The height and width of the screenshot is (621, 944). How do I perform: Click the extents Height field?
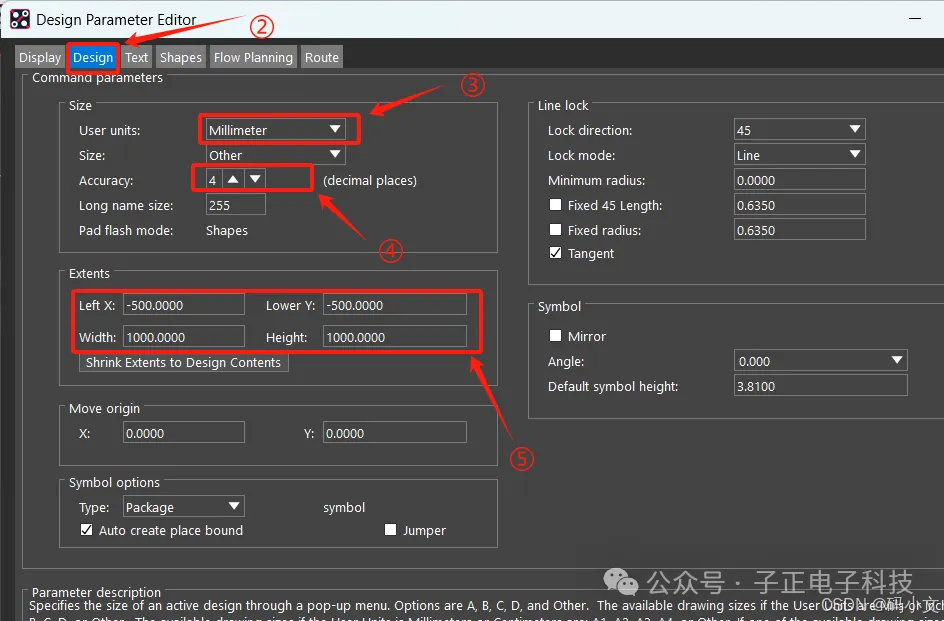(x=394, y=337)
